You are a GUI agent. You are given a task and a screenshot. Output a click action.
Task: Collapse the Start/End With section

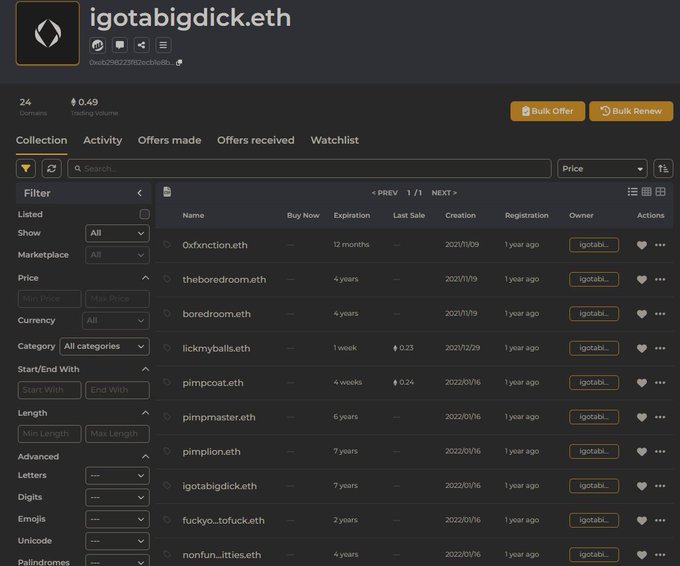(x=146, y=370)
